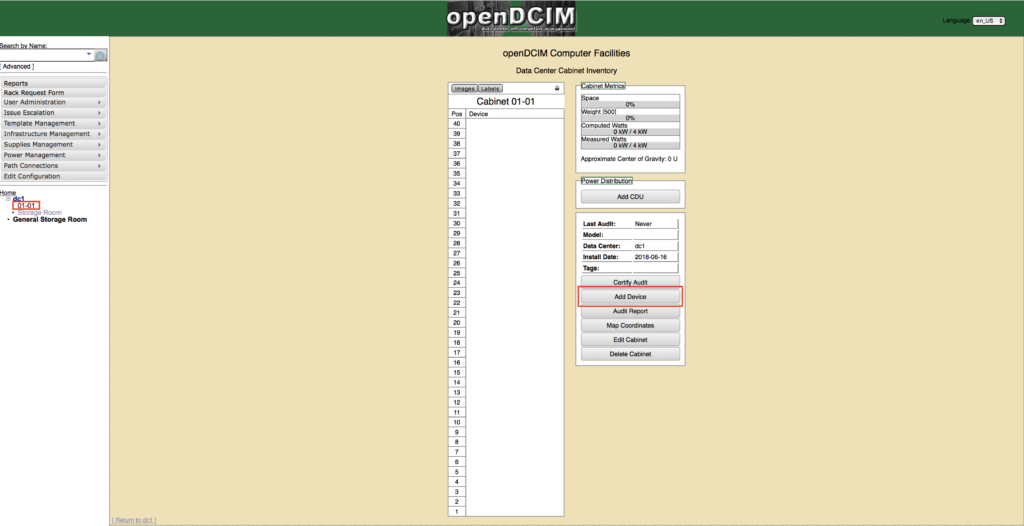1024x526 pixels.
Task: Toggle the Images button
Action: [x=464, y=88]
